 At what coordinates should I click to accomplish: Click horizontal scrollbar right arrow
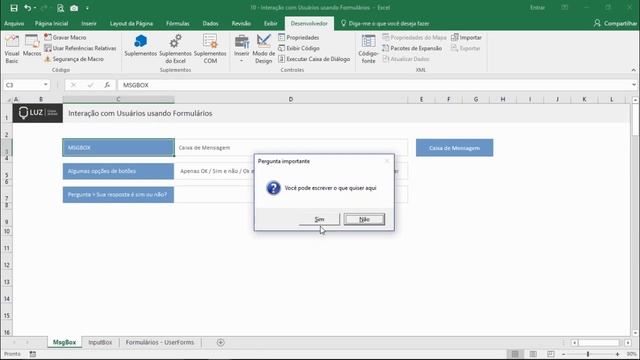click(628, 342)
